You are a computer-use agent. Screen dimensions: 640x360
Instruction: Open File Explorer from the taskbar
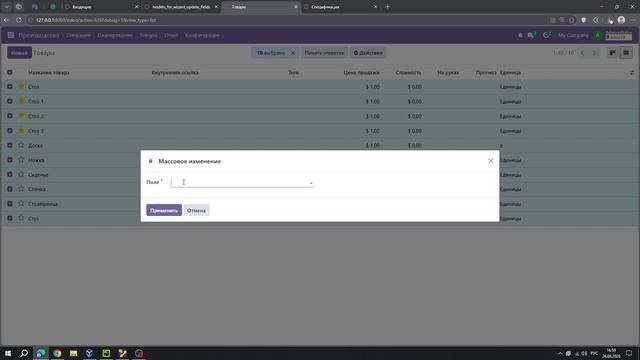point(73,353)
